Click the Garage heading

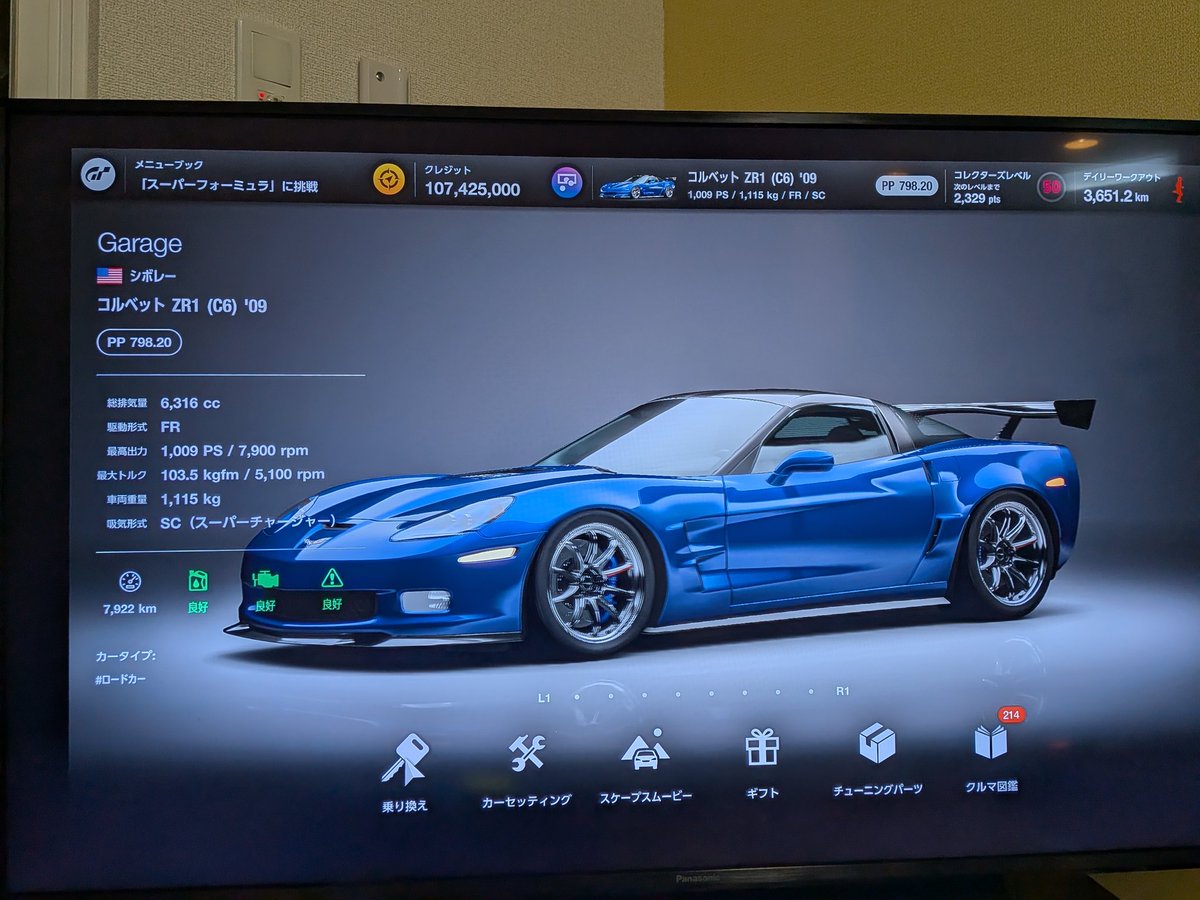coord(139,244)
